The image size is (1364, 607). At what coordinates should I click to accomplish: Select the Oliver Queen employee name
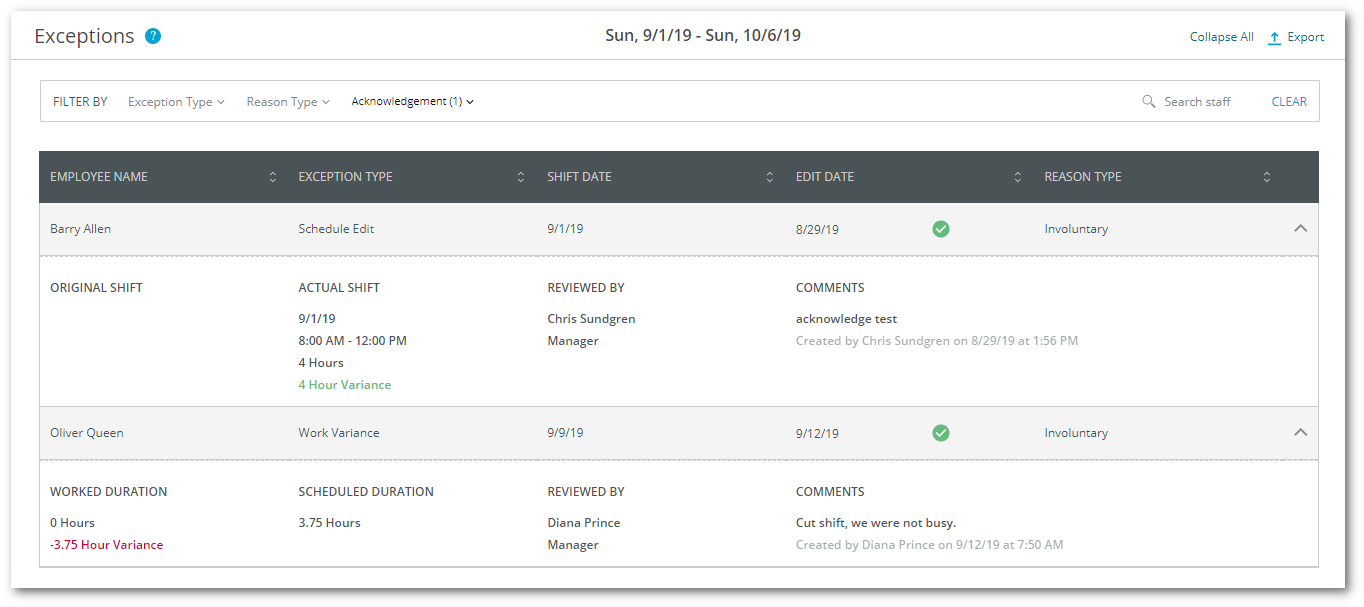click(87, 433)
